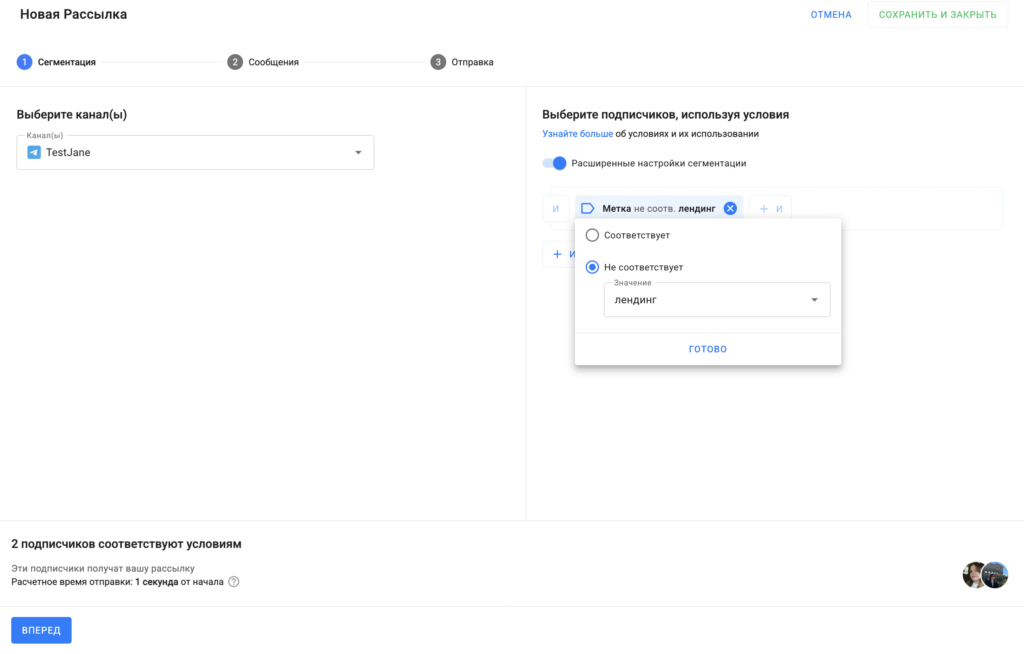The image size is (1024, 654).
Task: Click the tag icon in the Метка chip
Action: (588, 208)
